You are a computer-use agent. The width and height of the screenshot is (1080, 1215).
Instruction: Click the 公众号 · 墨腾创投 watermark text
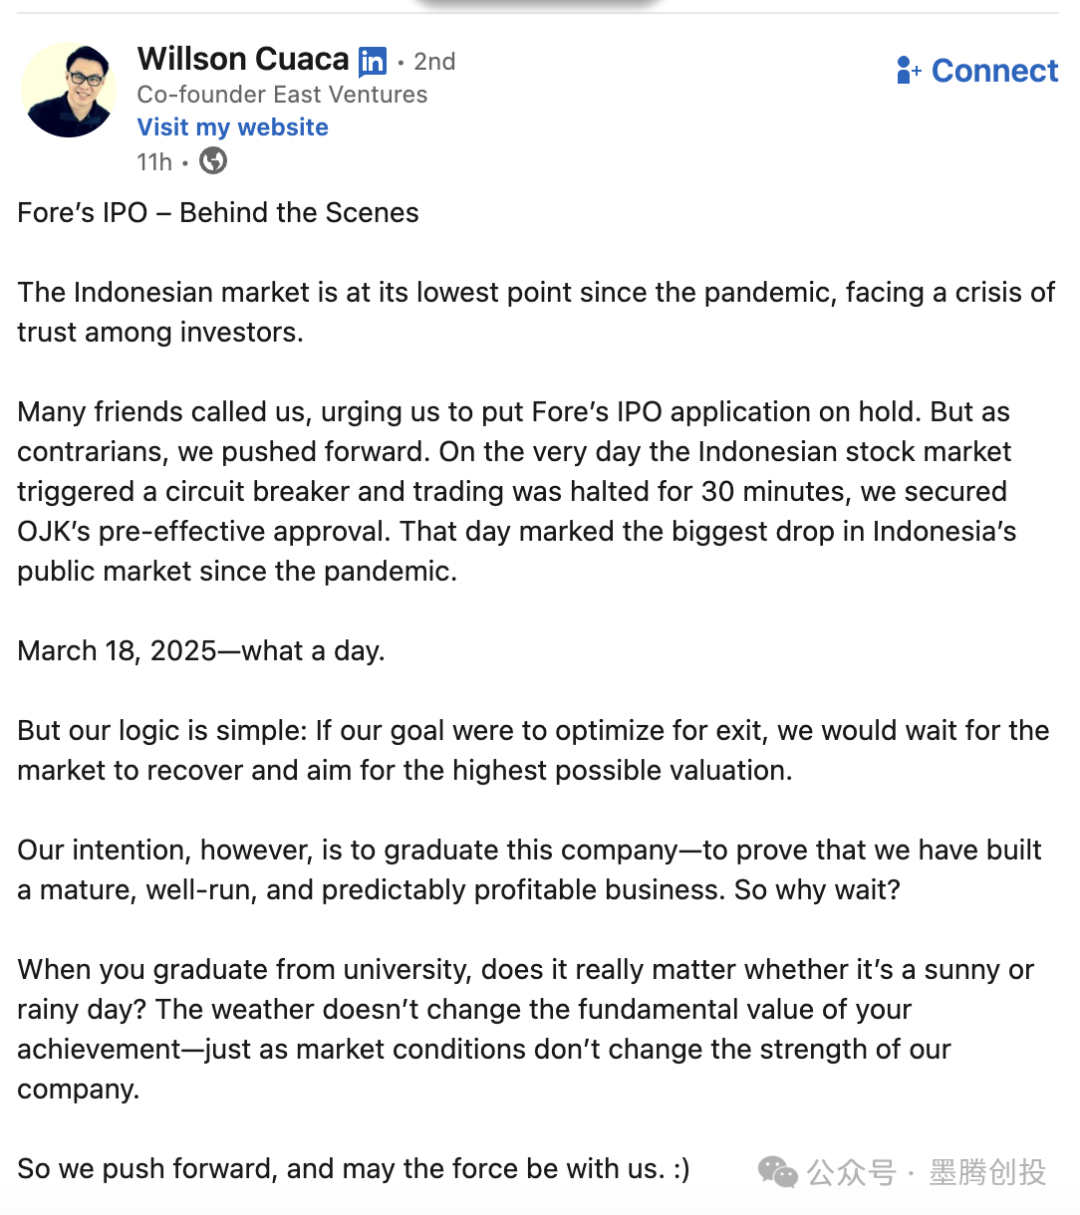coord(926,1172)
